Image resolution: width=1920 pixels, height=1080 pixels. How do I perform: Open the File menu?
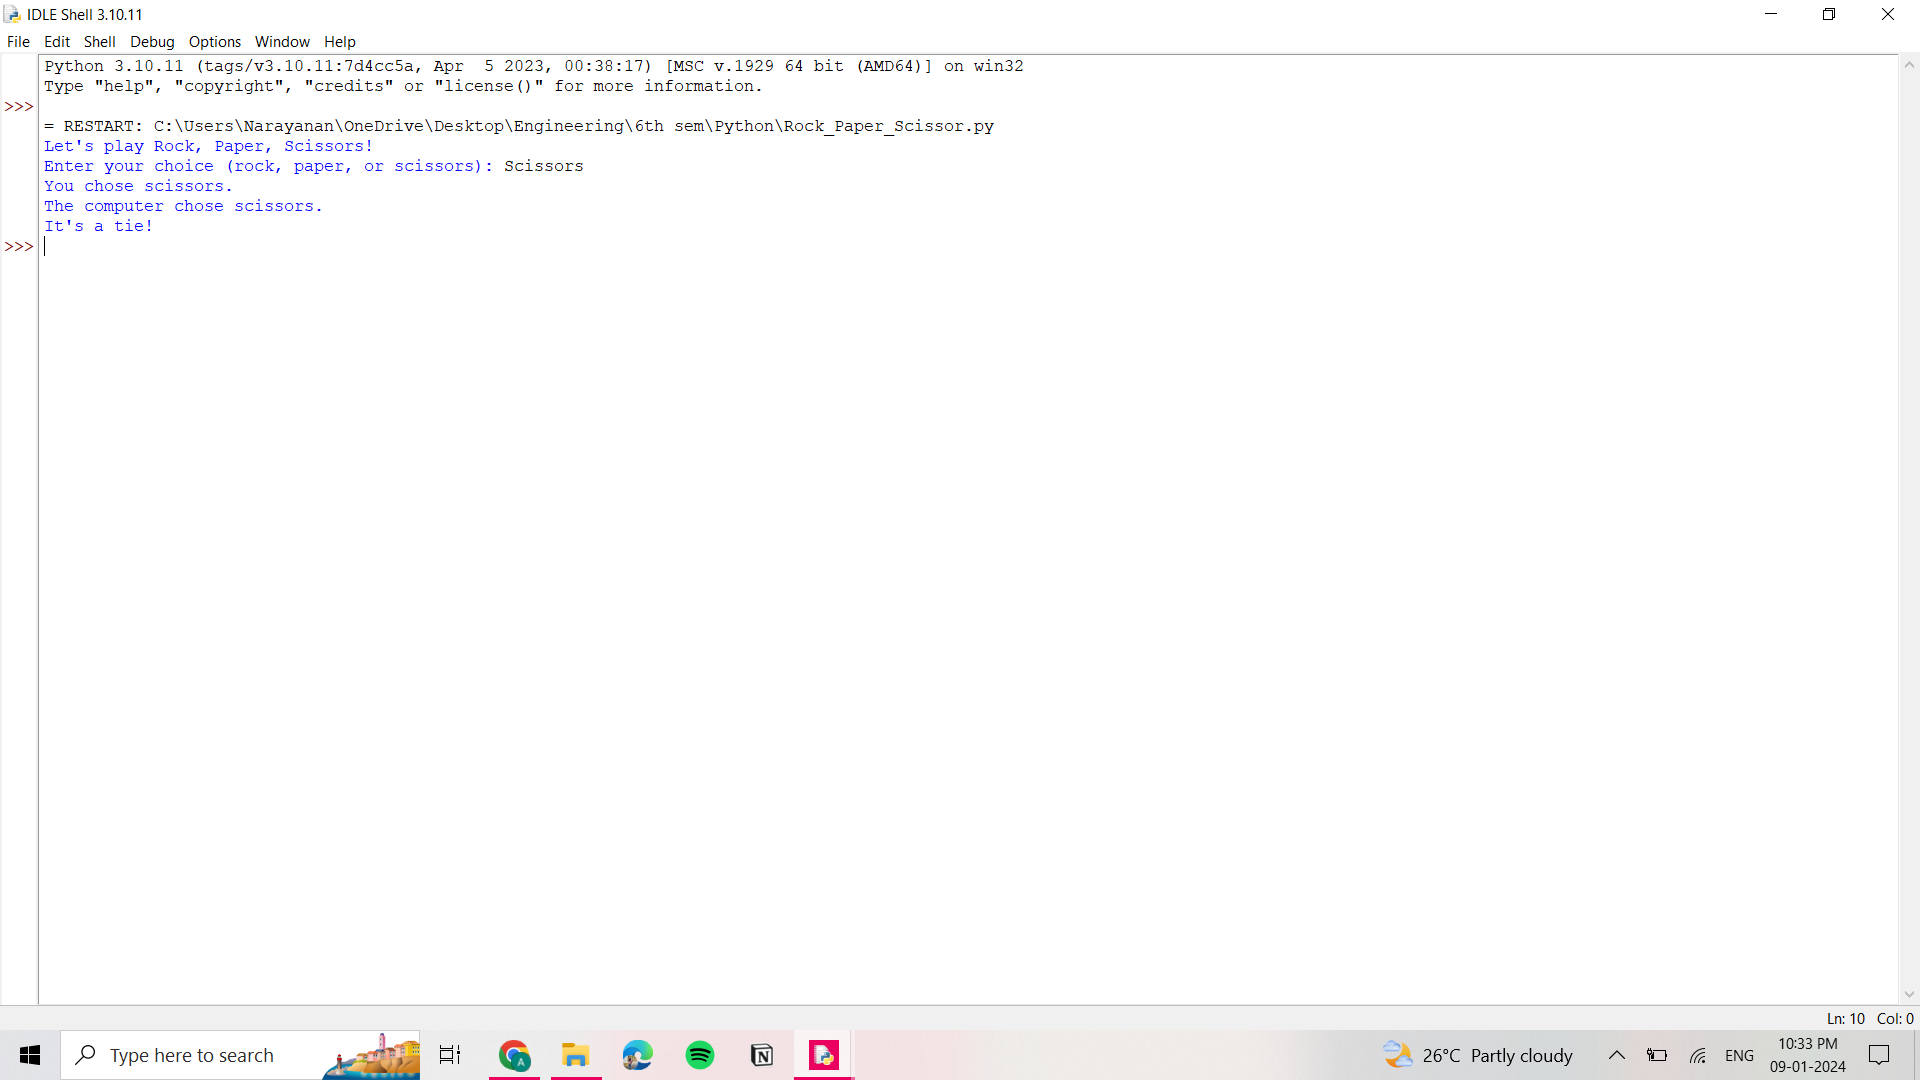tap(18, 42)
